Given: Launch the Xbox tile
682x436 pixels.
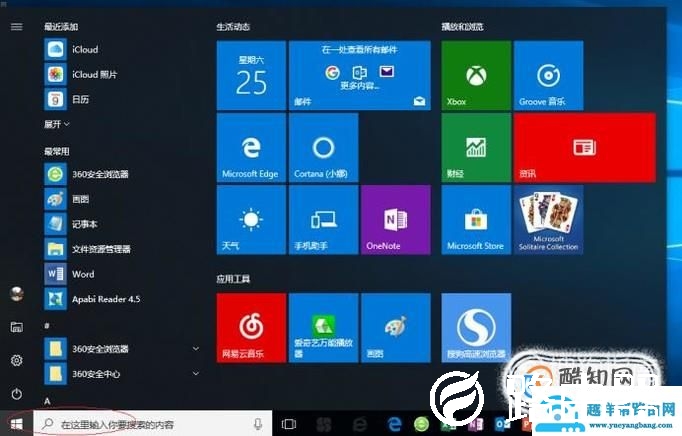Looking at the screenshot, I should pyautogui.click(x=476, y=75).
